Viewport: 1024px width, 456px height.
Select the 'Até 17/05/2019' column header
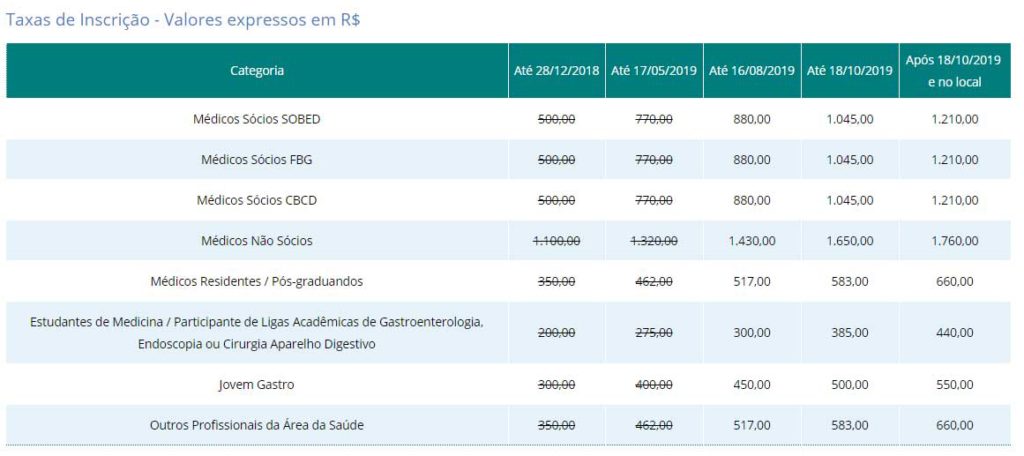pyautogui.click(x=654, y=71)
